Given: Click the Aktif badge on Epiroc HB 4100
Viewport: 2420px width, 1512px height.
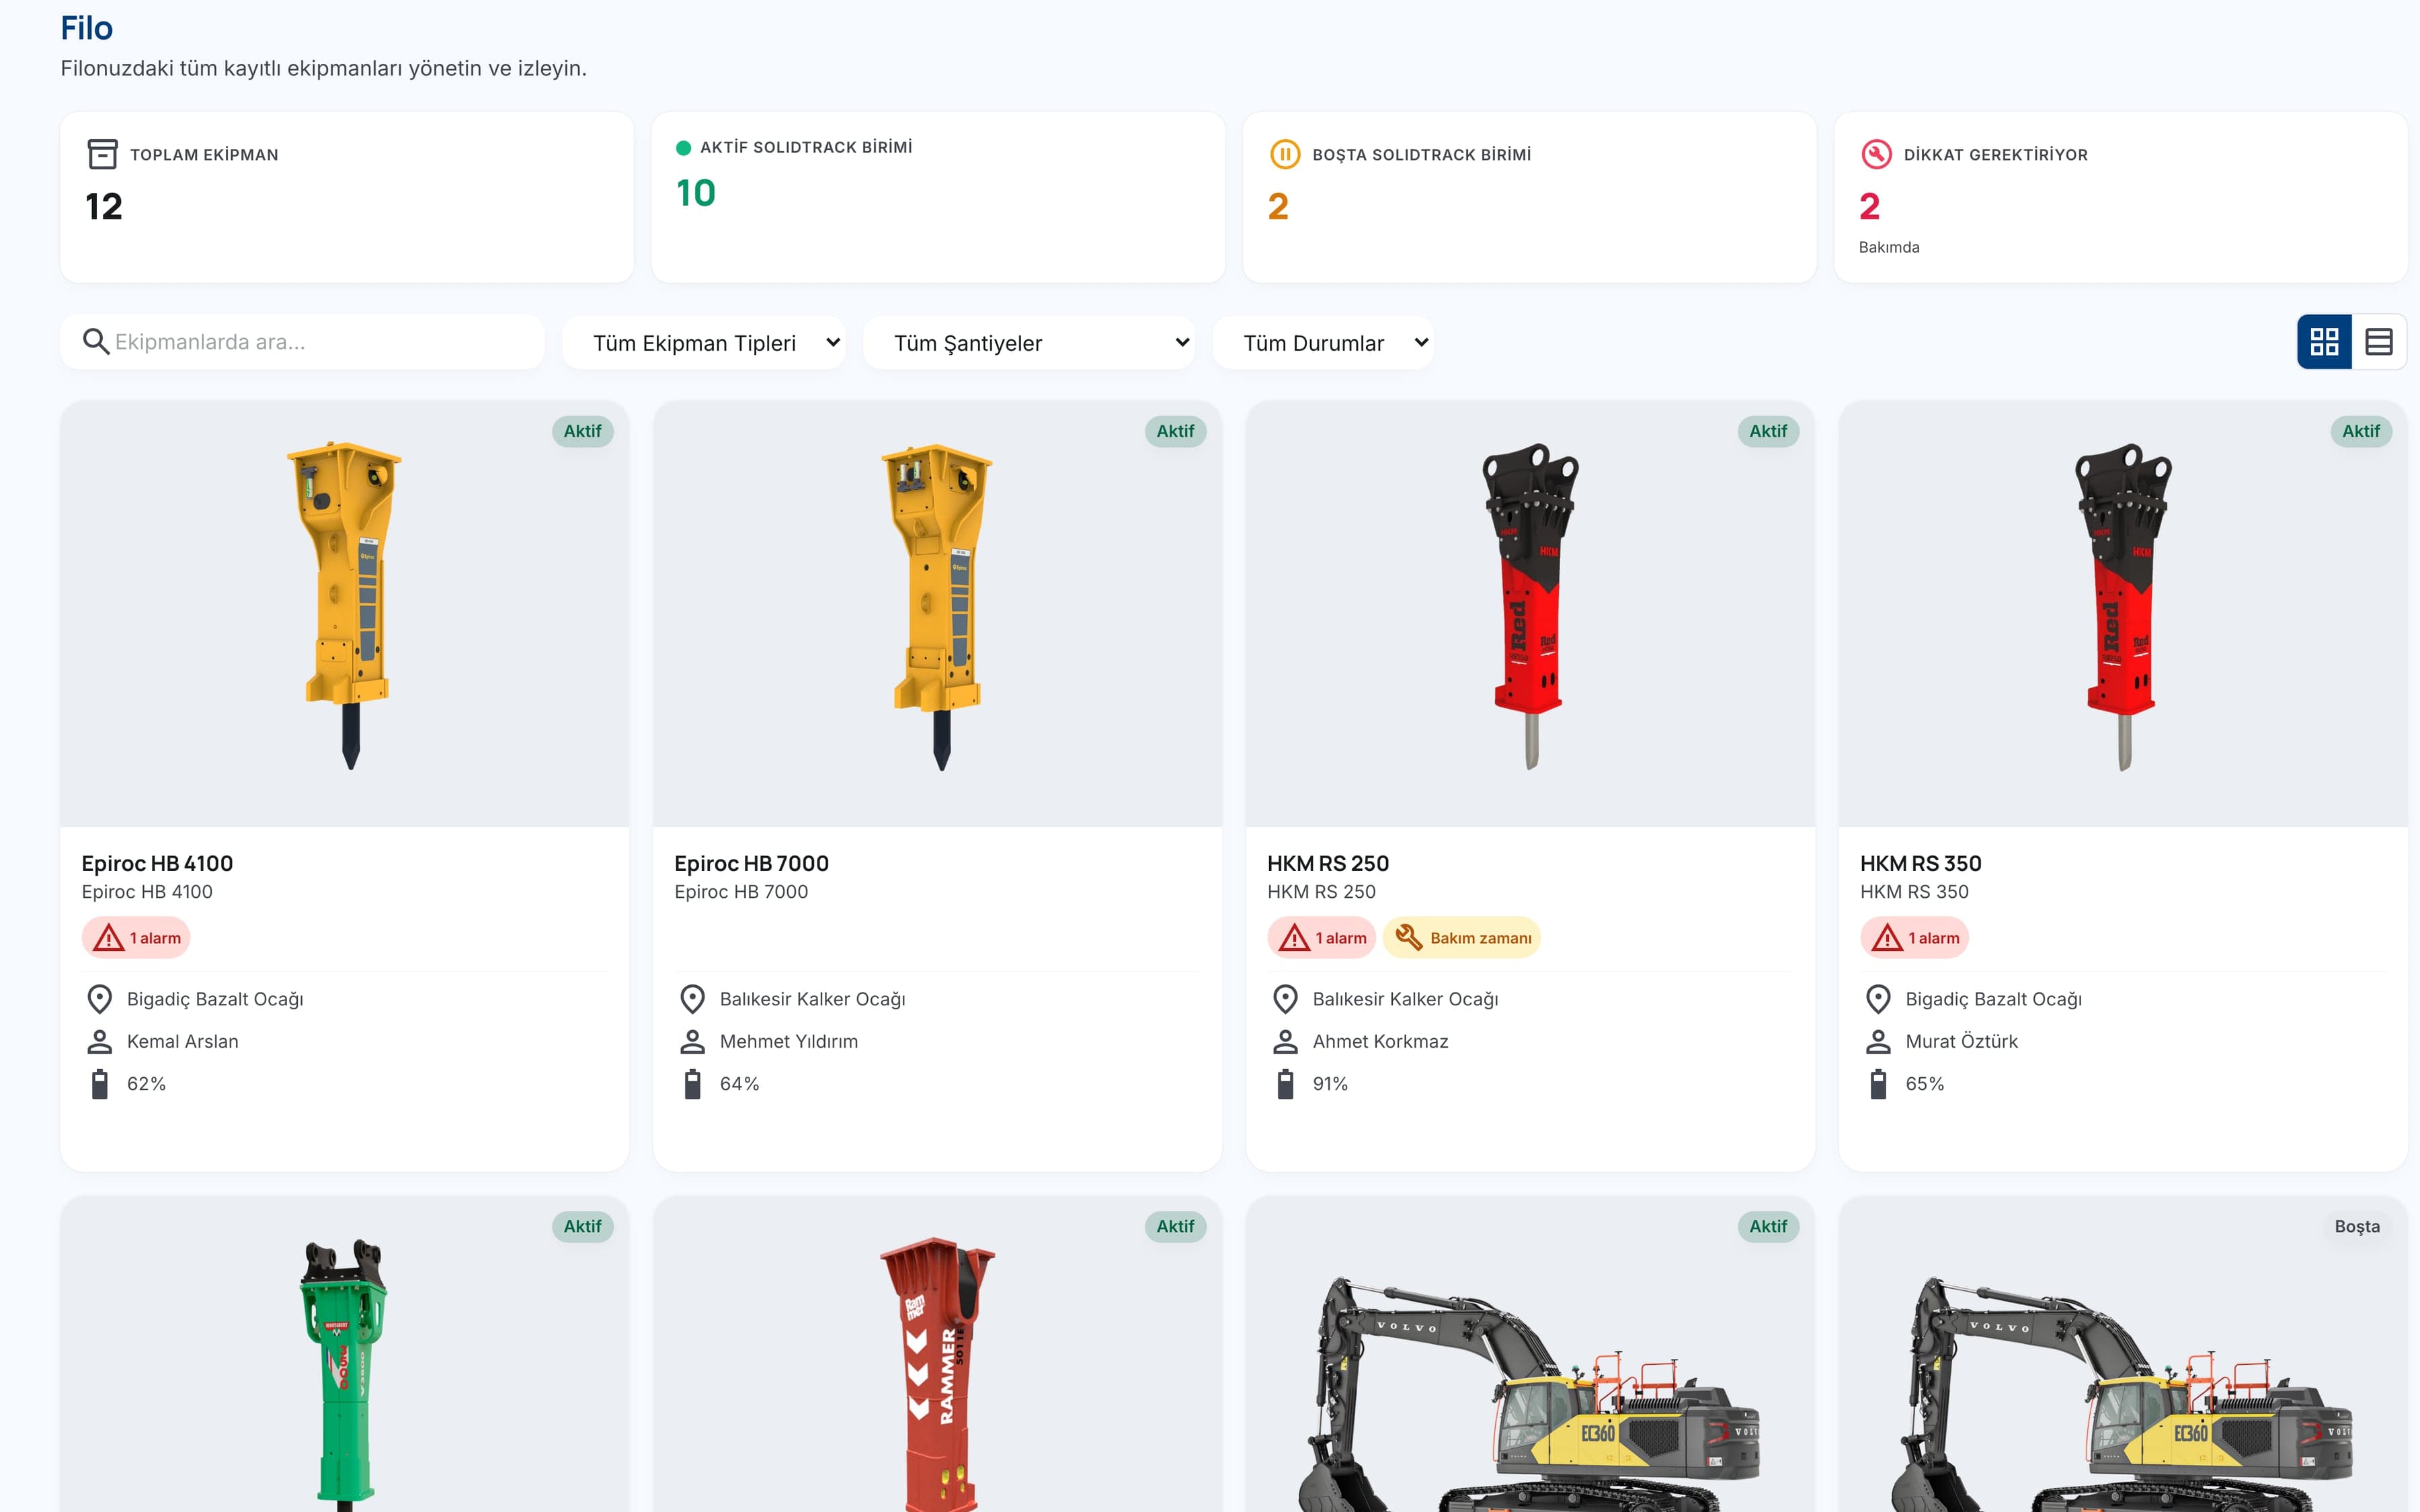Looking at the screenshot, I should (582, 431).
